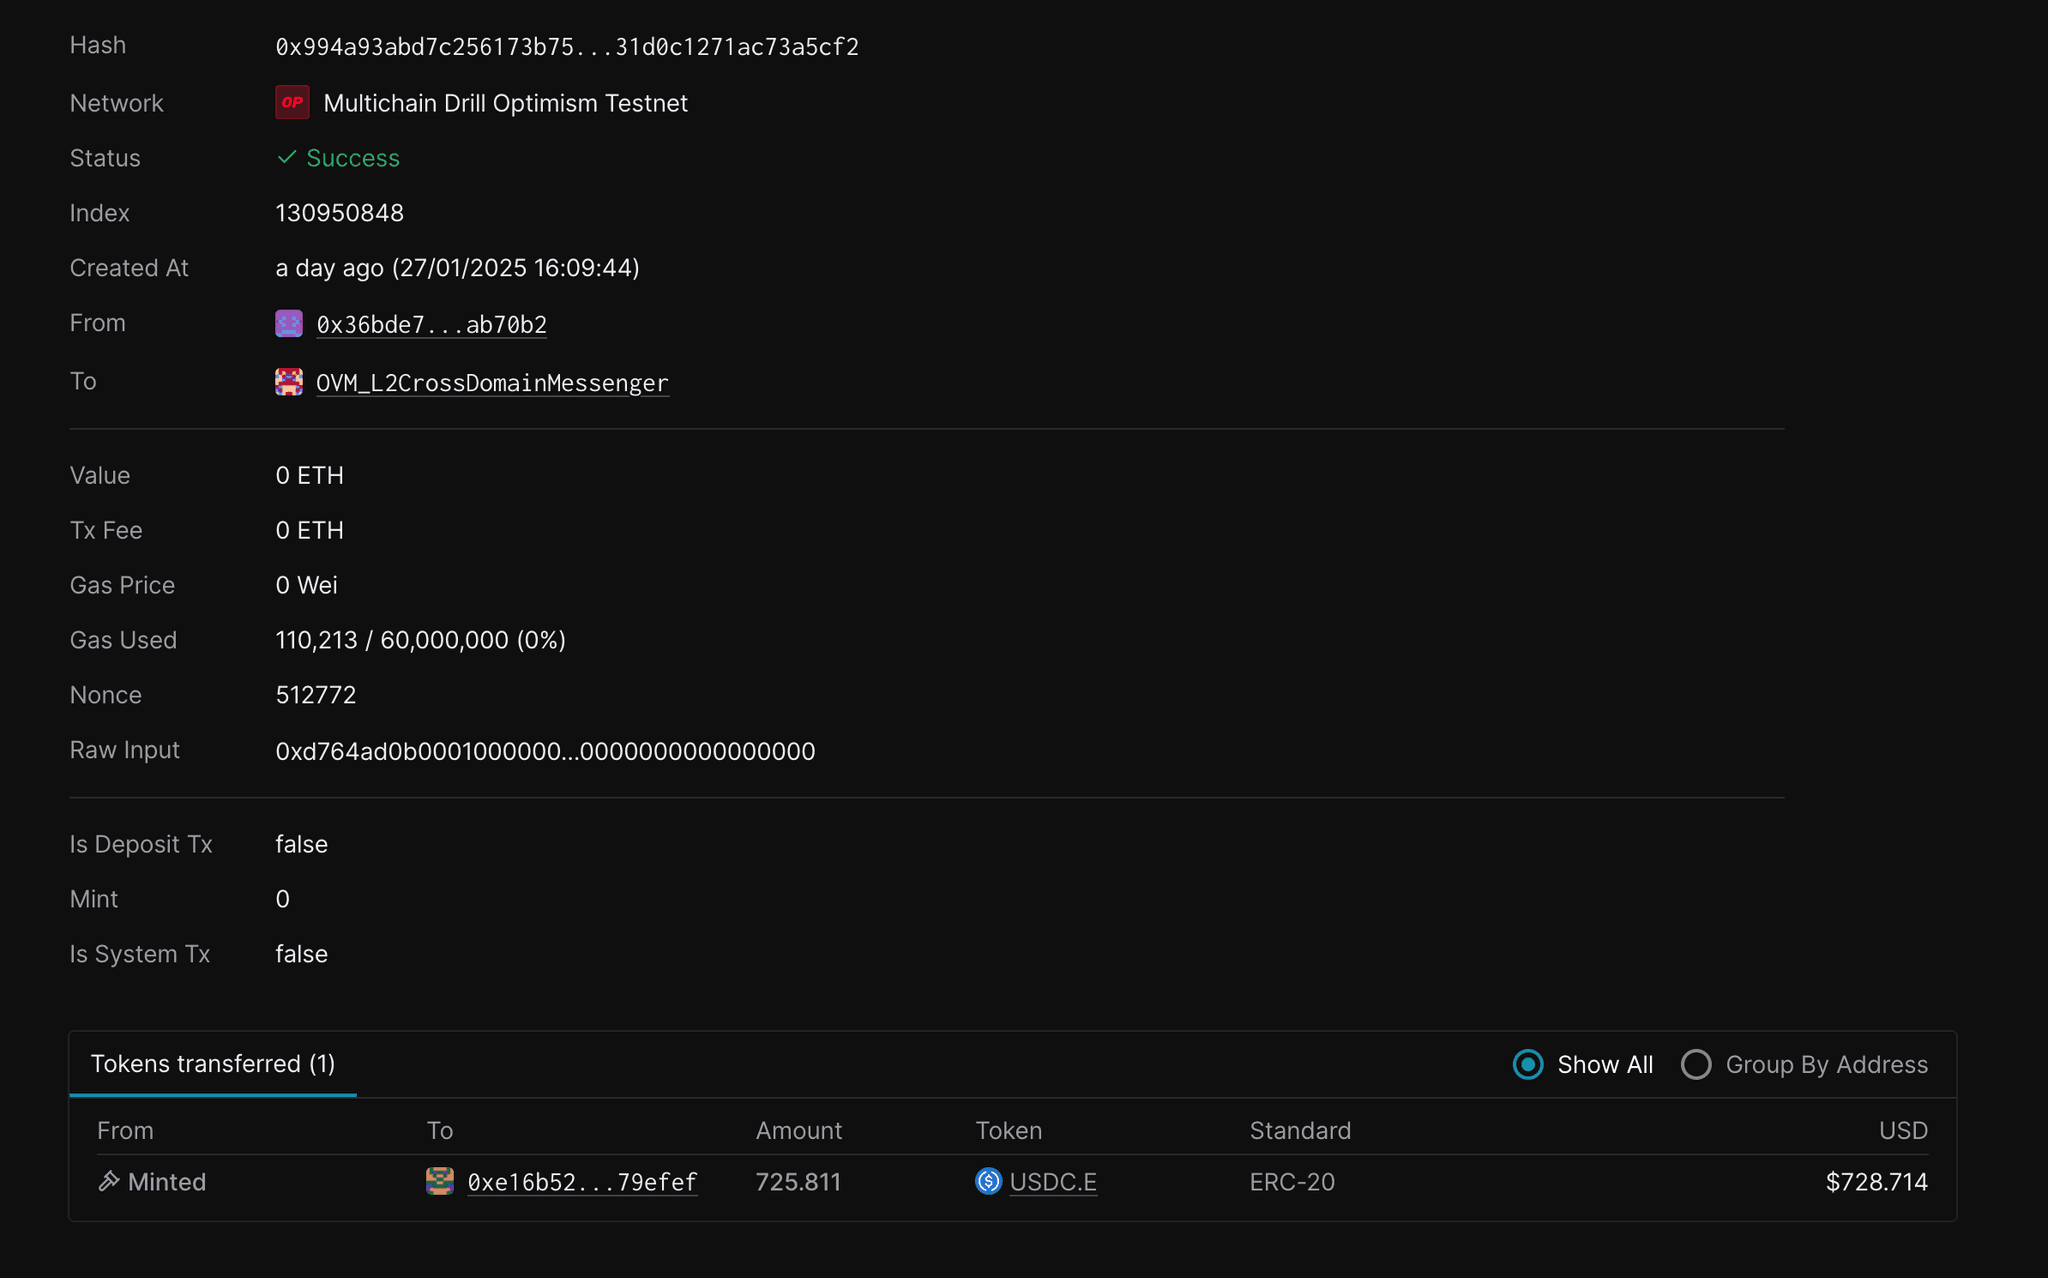Click the USD column header
The height and width of the screenshot is (1278, 2048).
click(1903, 1130)
